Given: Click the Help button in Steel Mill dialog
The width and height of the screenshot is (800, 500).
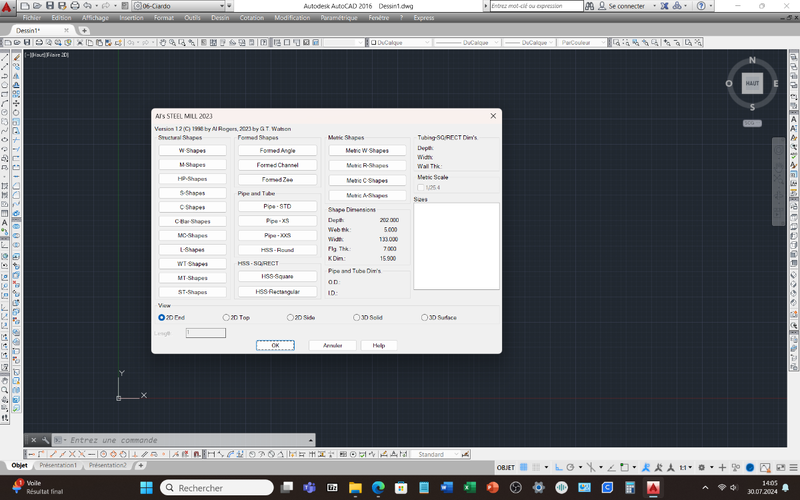Looking at the screenshot, I should coord(379,345).
